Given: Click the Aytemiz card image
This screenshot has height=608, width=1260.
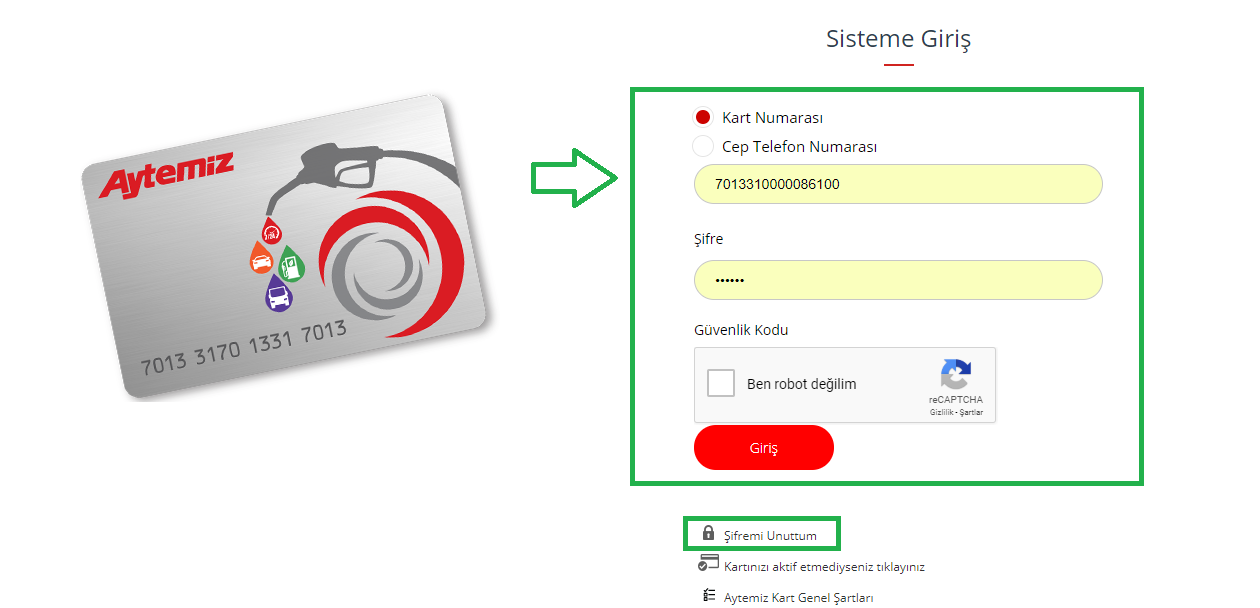Looking at the screenshot, I should click(x=285, y=248).
